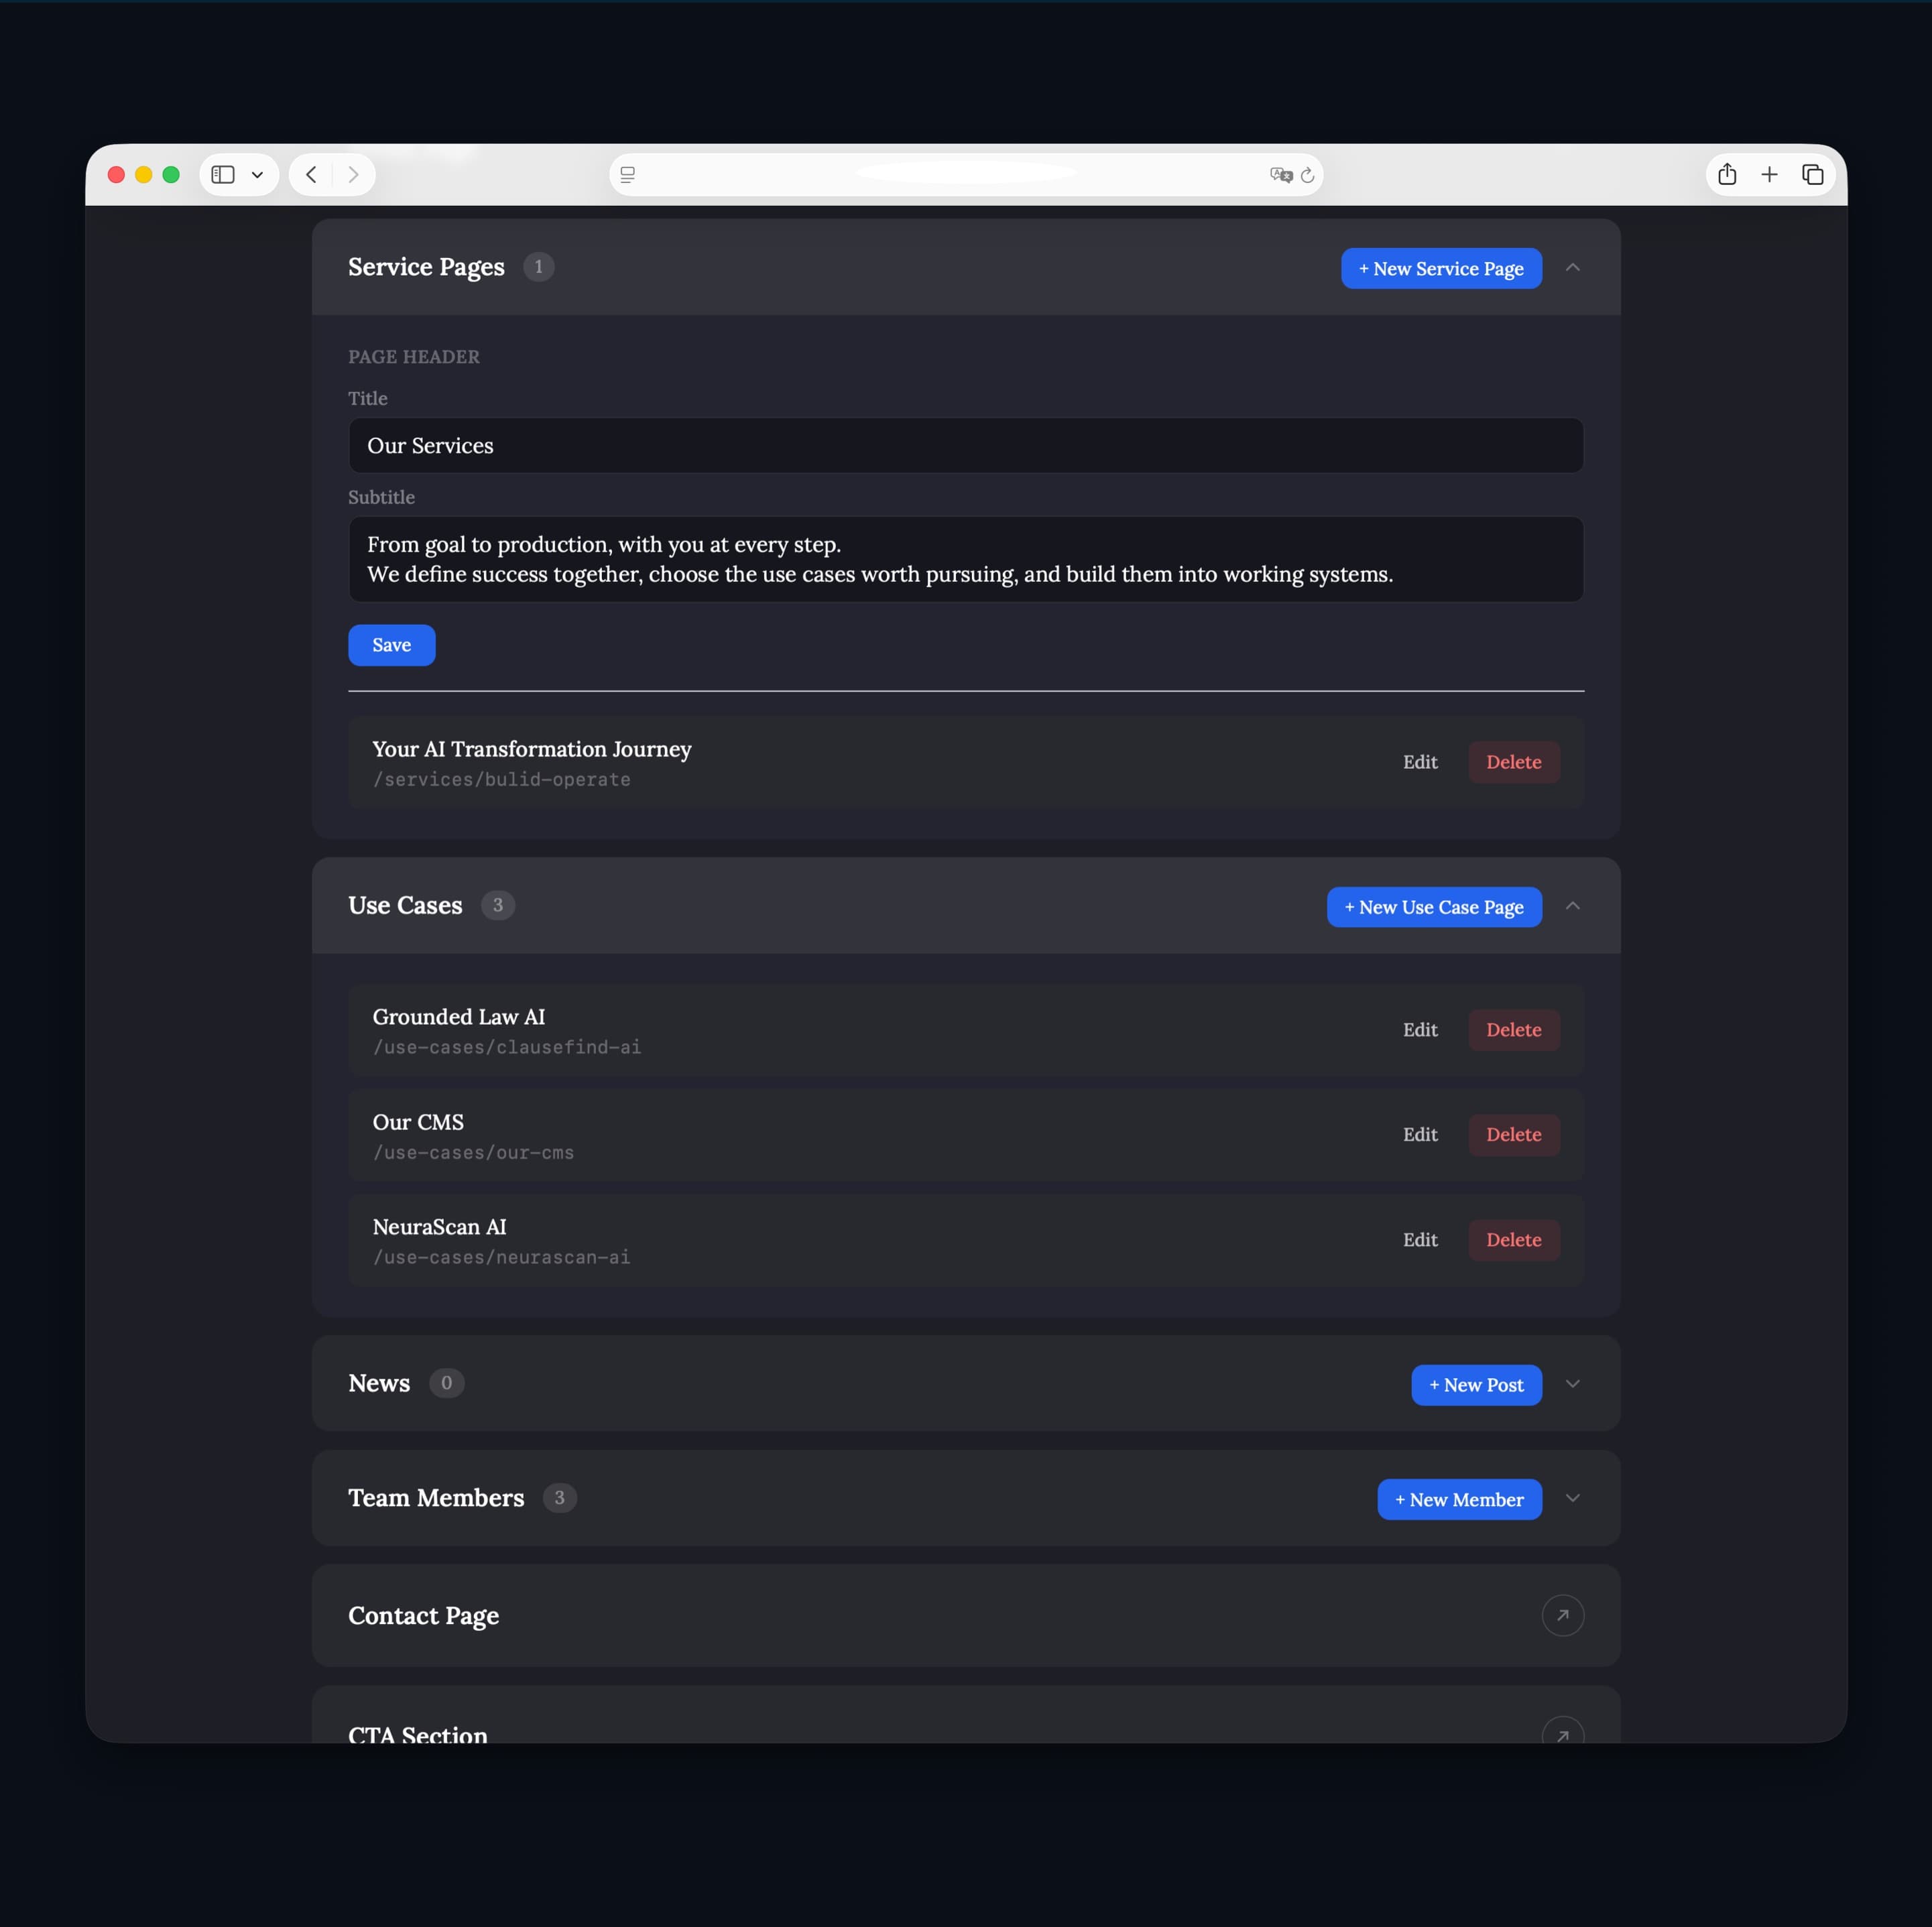Click the + New Service Page button

(x=1441, y=268)
